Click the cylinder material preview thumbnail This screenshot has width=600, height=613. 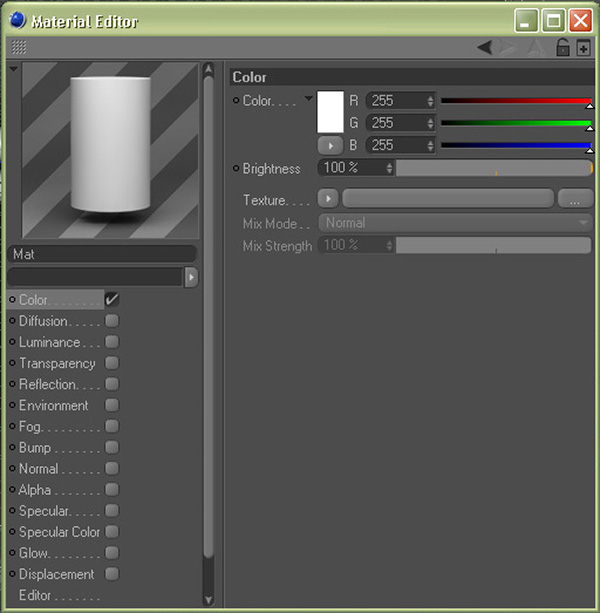[x=110, y=150]
